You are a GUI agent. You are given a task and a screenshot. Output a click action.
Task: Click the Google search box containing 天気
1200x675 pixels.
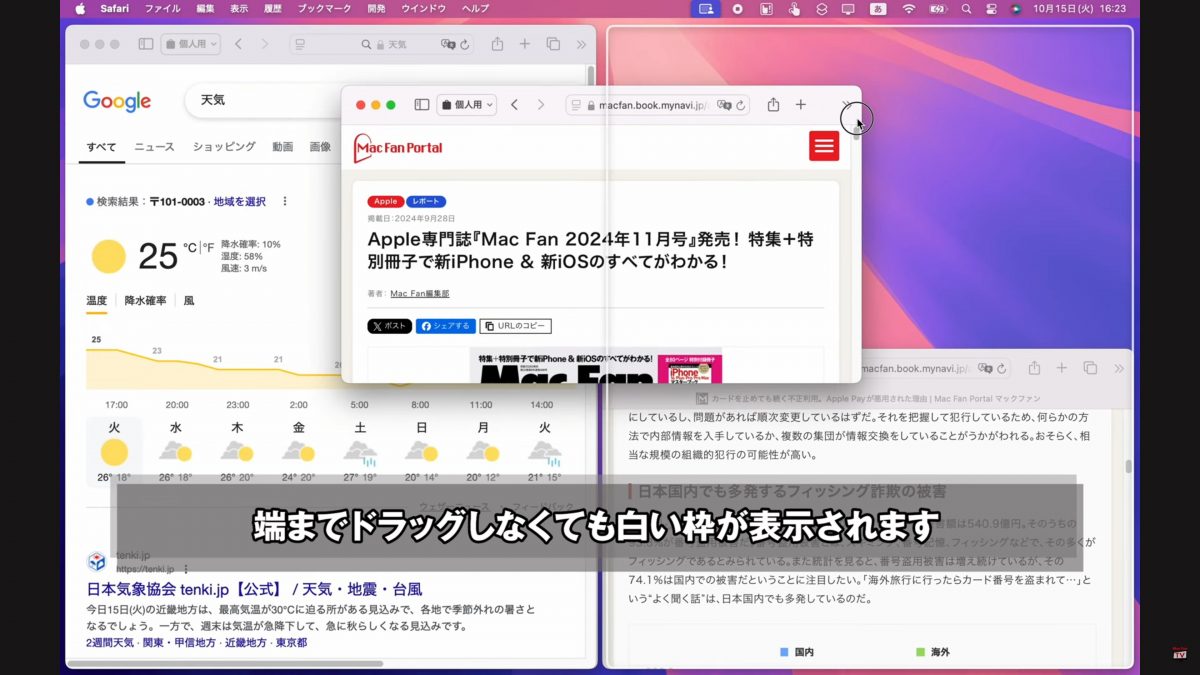[x=262, y=101]
